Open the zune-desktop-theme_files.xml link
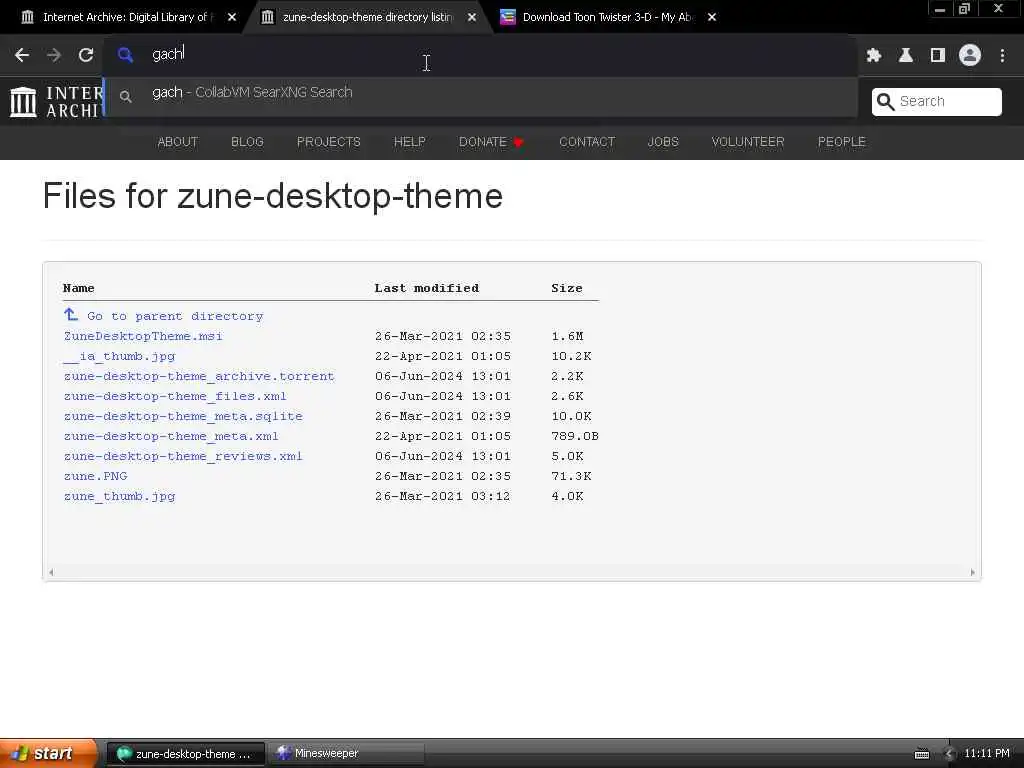The height and width of the screenshot is (768, 1024). pos(175,396)
